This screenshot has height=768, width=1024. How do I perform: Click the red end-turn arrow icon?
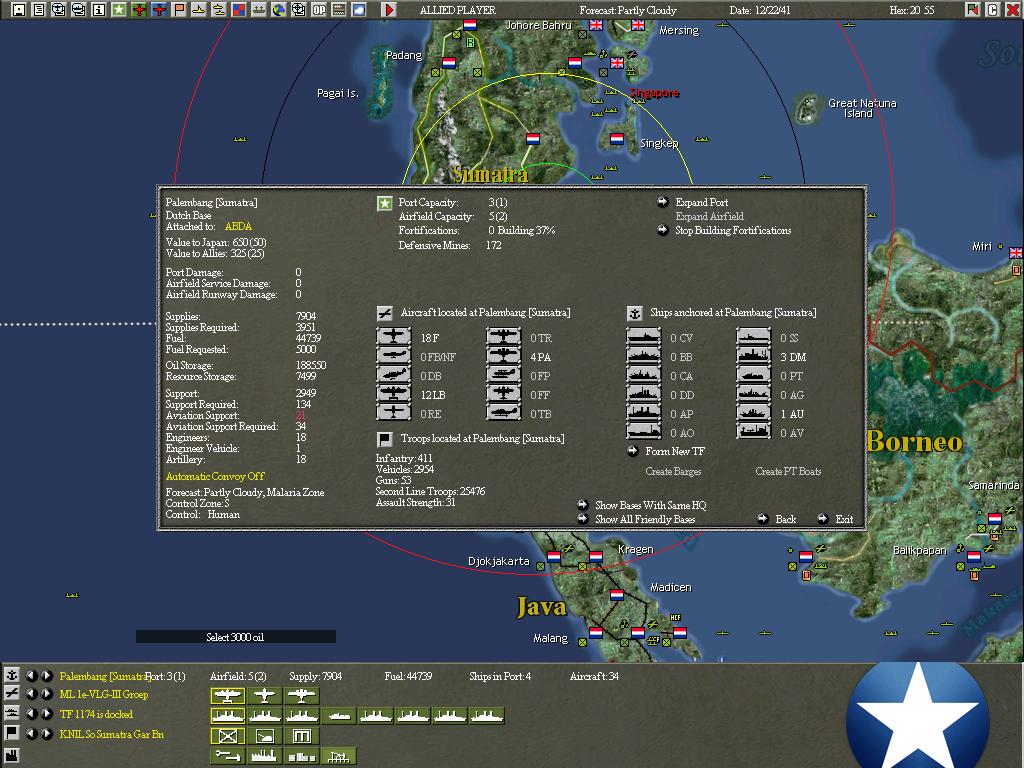tap(391, 9)
